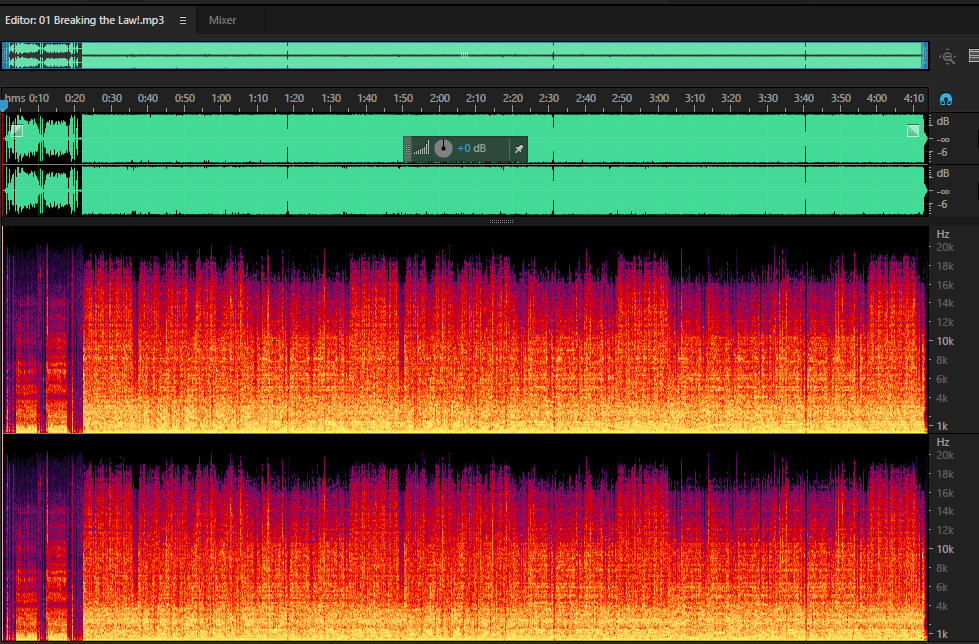
Task: Click the 2:10 mark on the ruler
Action: tap(476, 98)
